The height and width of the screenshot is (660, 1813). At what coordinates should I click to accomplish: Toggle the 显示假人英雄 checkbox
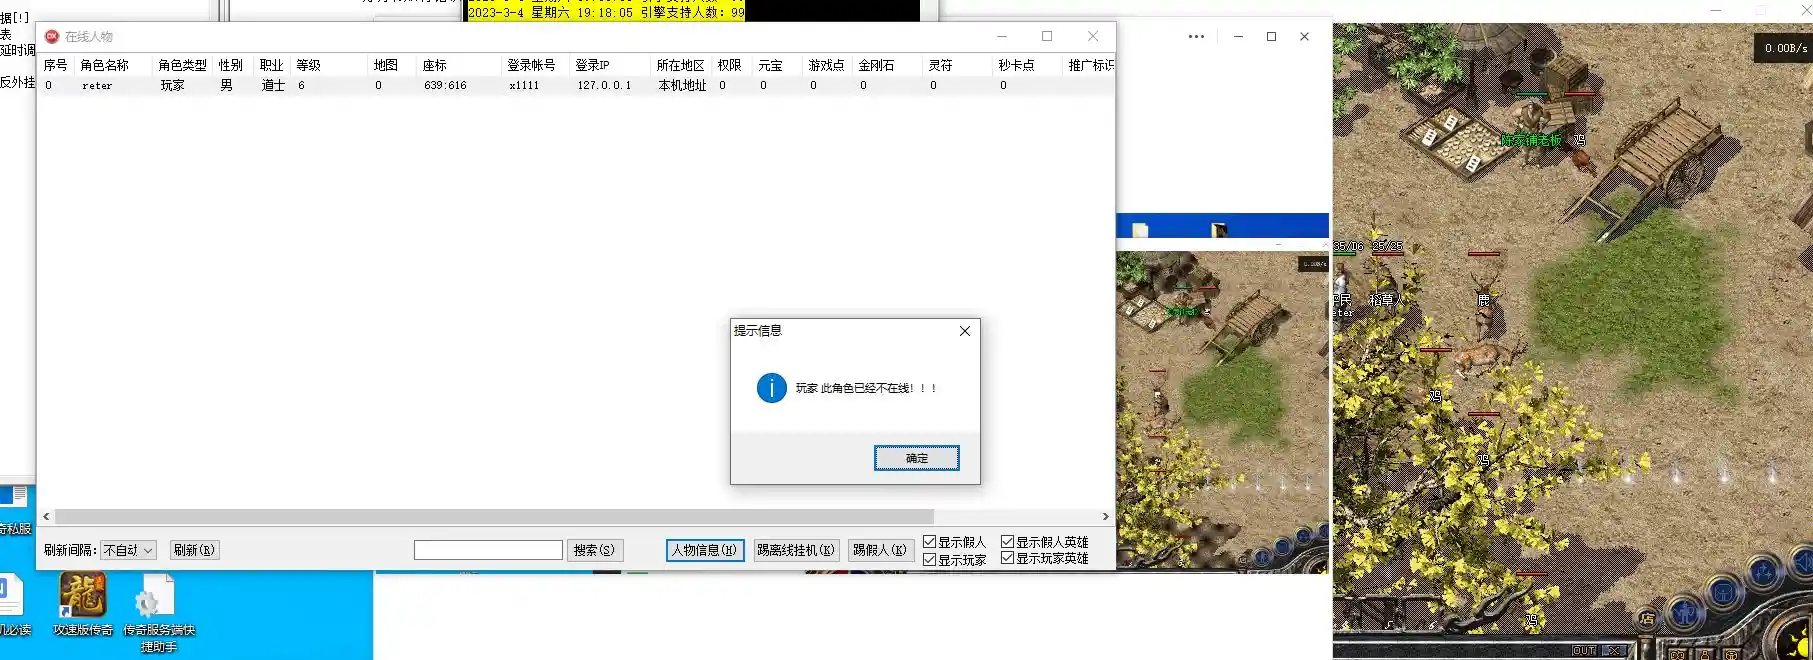click(1044, 542)
